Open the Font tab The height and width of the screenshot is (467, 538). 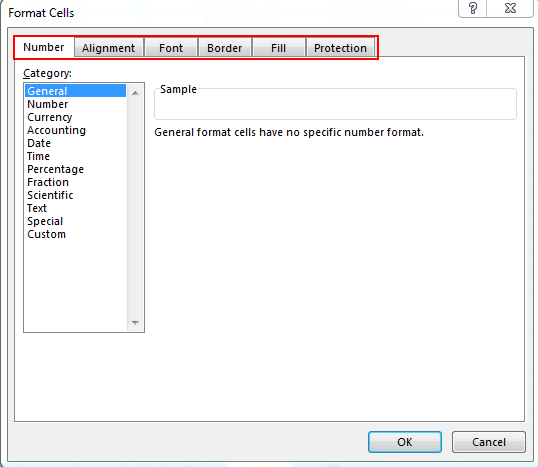coord(171,48)
